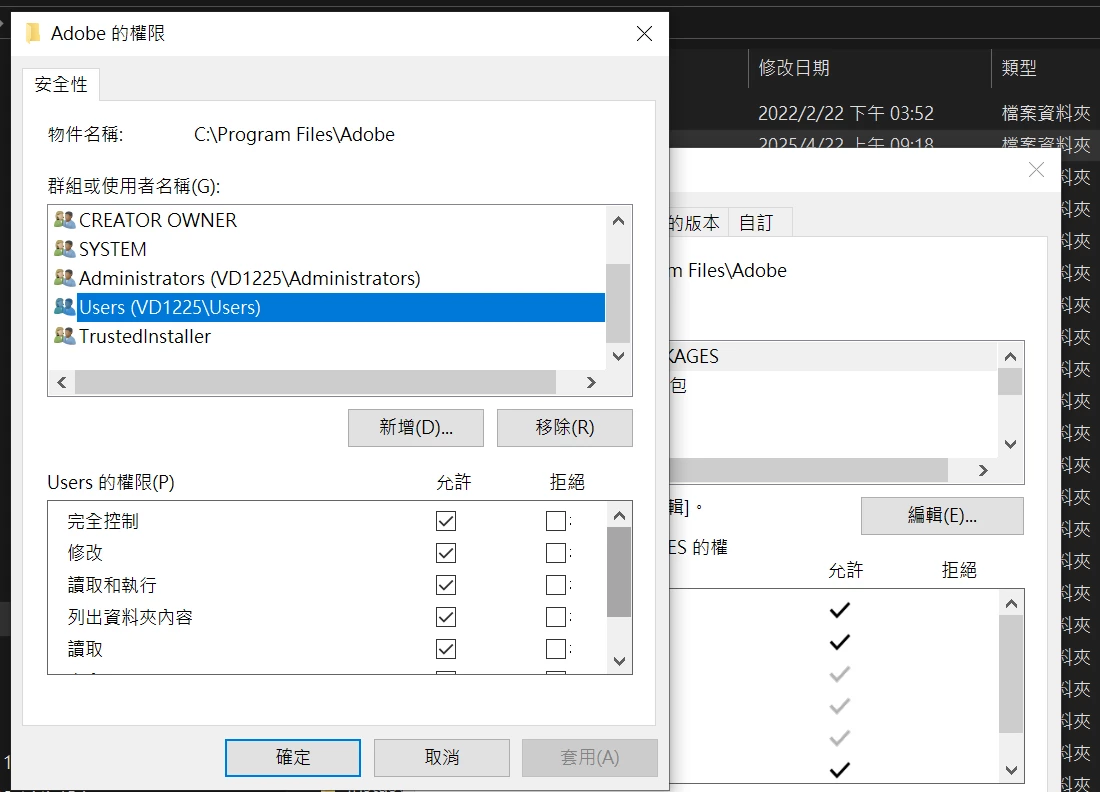The width and height of the screenshot is (1100, 792).
Task: Select Users (VD1225\Users) entry
Action: 340,307
